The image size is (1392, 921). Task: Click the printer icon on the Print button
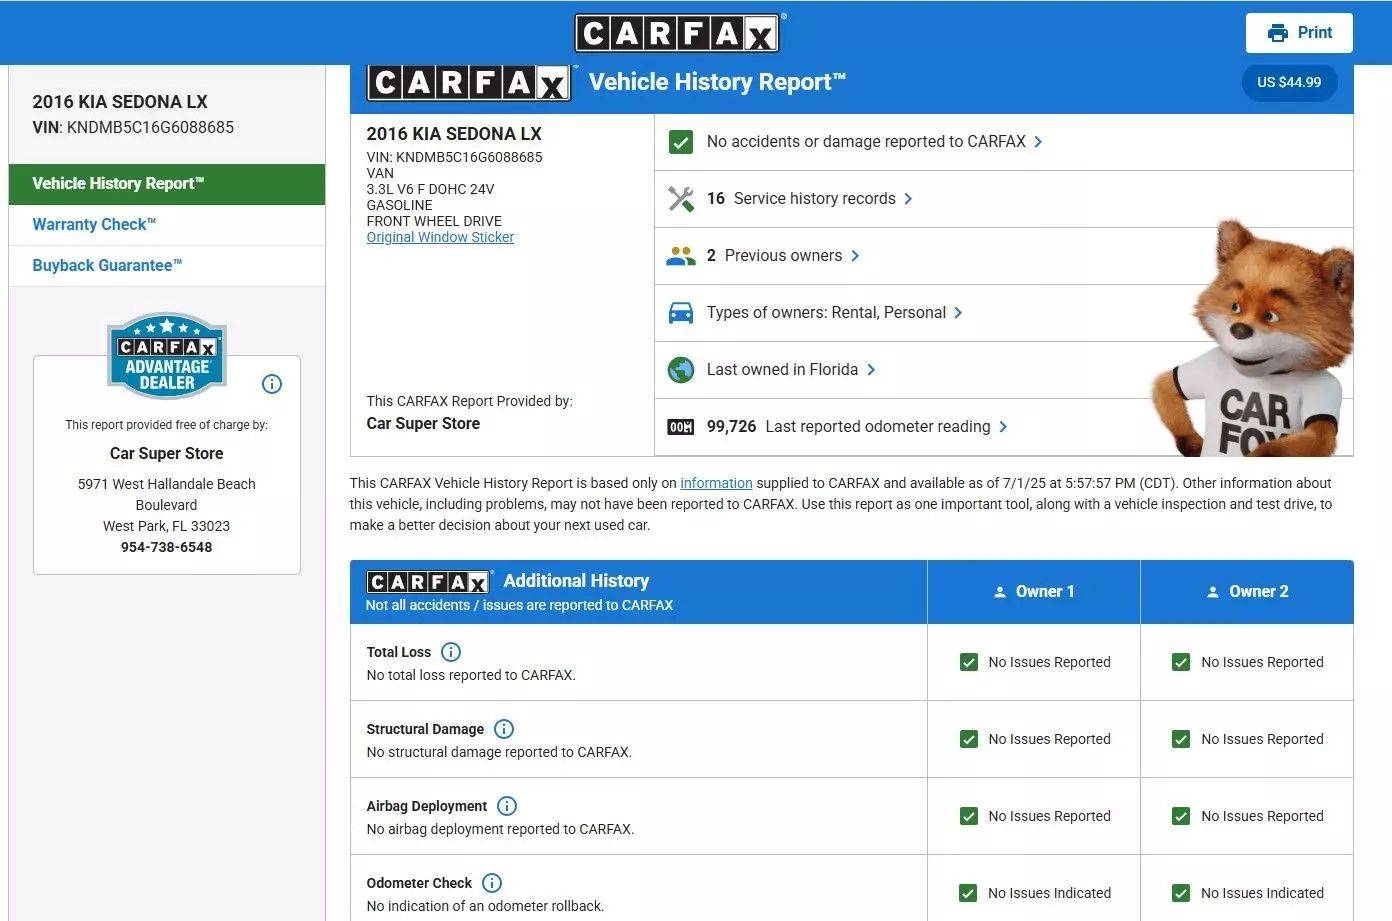coord(1277,33)
